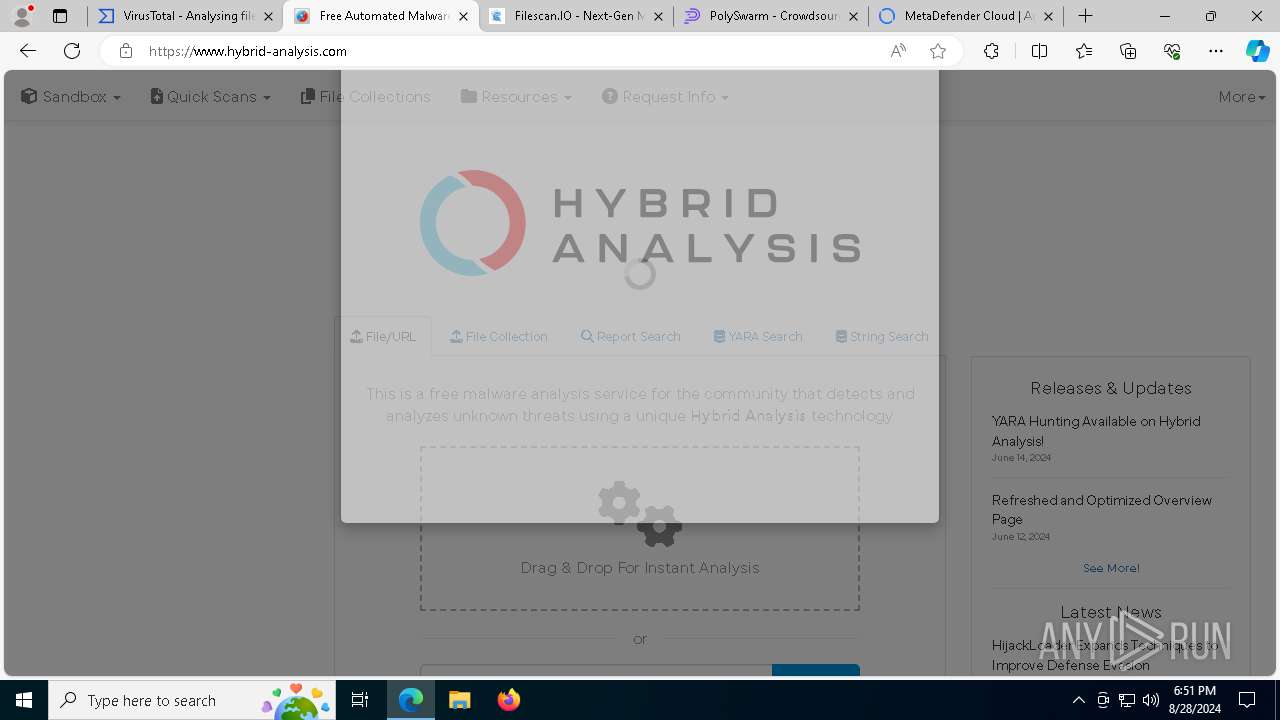
Task: Switch to the File Collection tab
Action: click(x=499, y=337)
